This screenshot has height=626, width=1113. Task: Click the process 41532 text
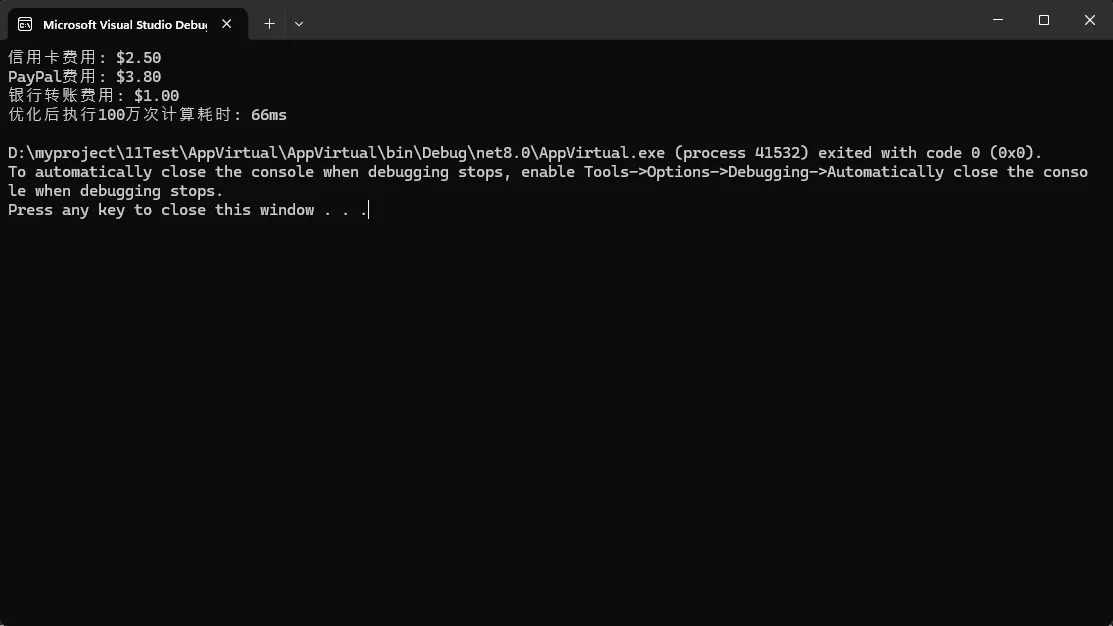pyautogui.click(x=743, y=153)
